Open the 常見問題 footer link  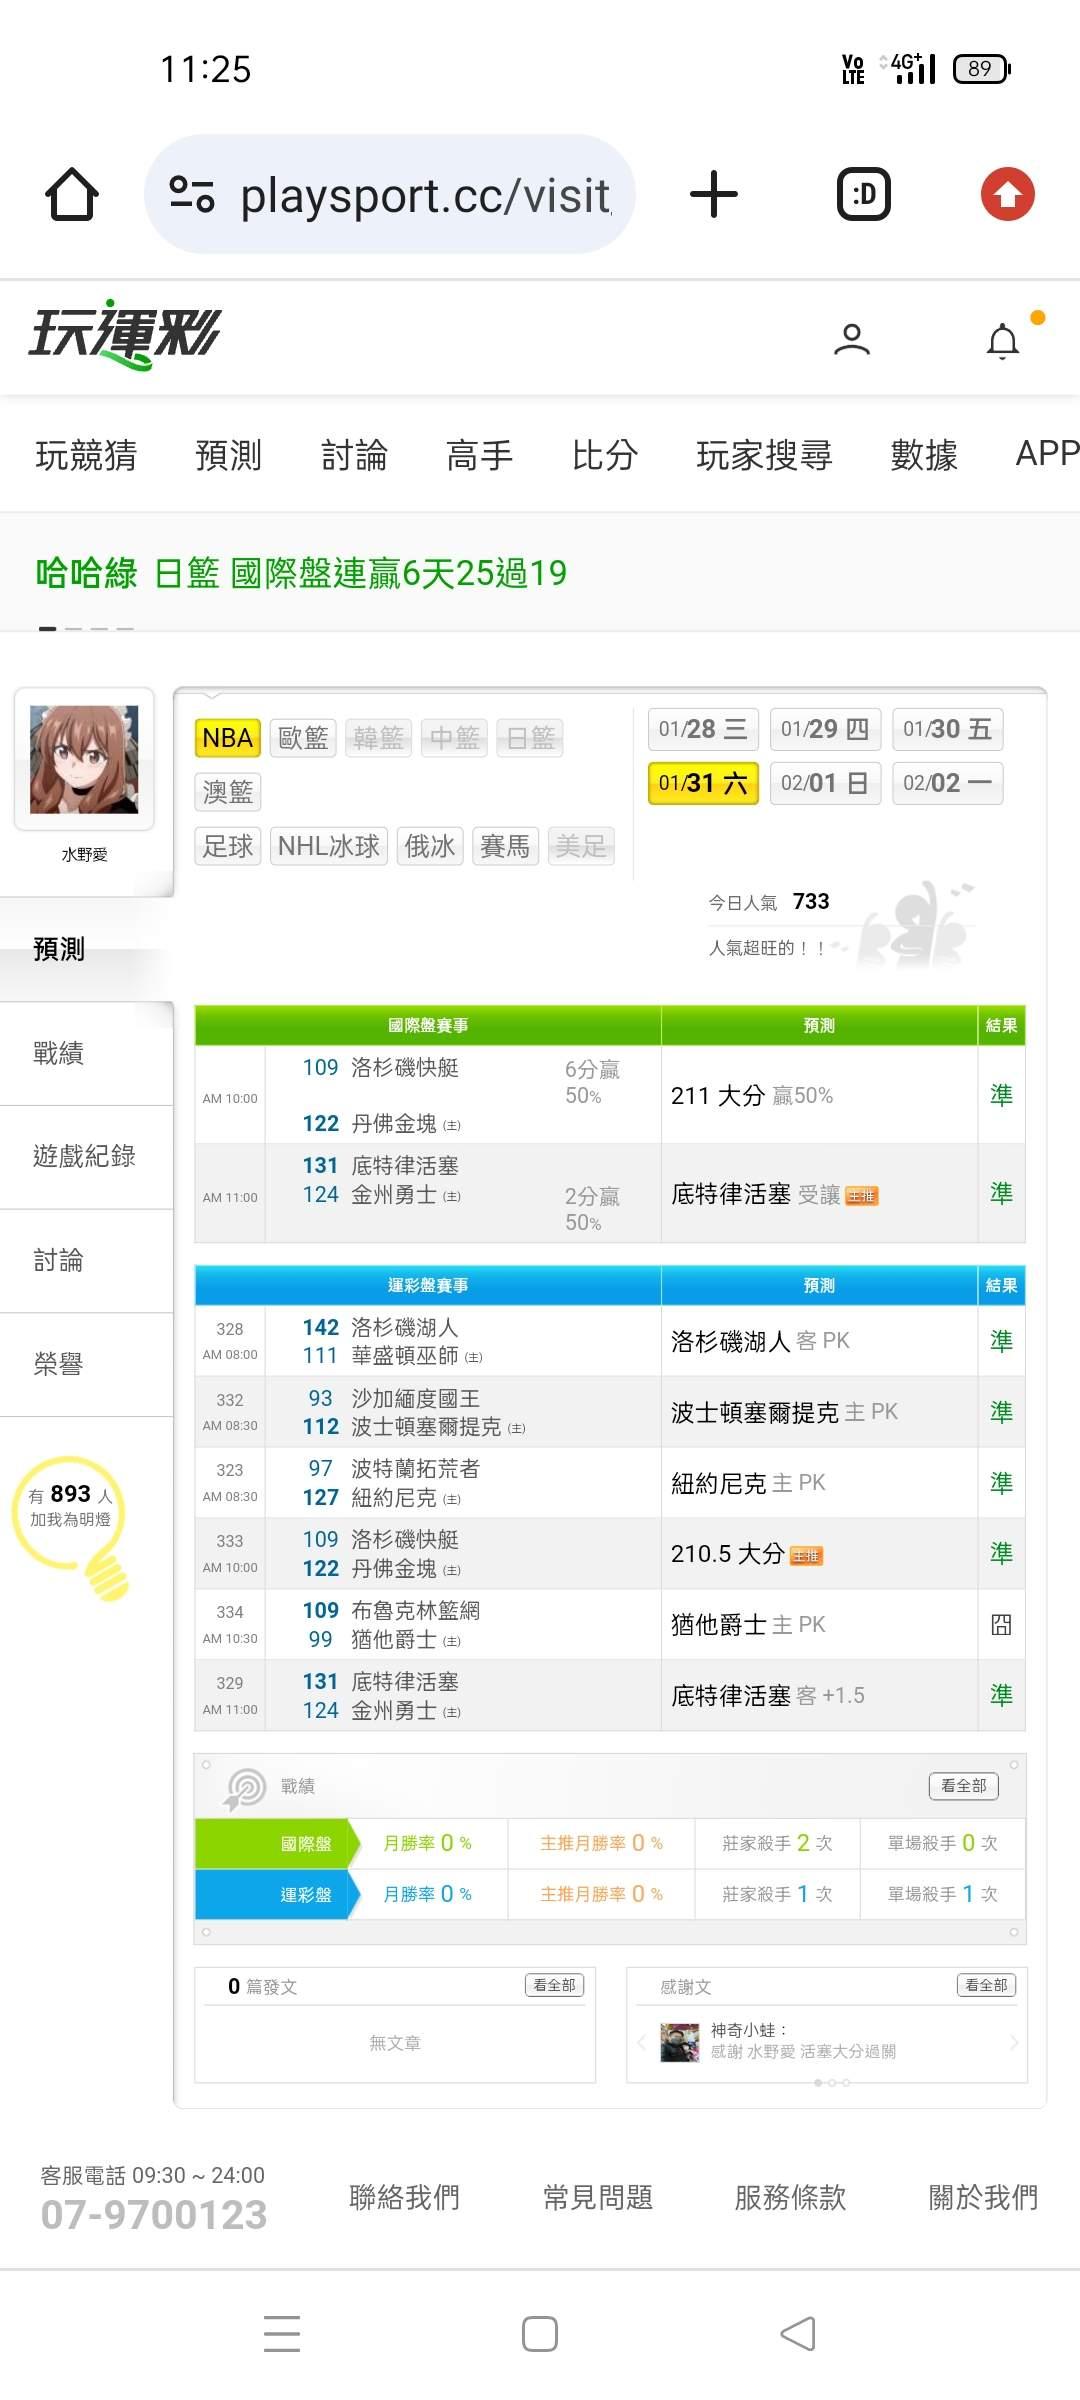click(x=597, y=2197)
